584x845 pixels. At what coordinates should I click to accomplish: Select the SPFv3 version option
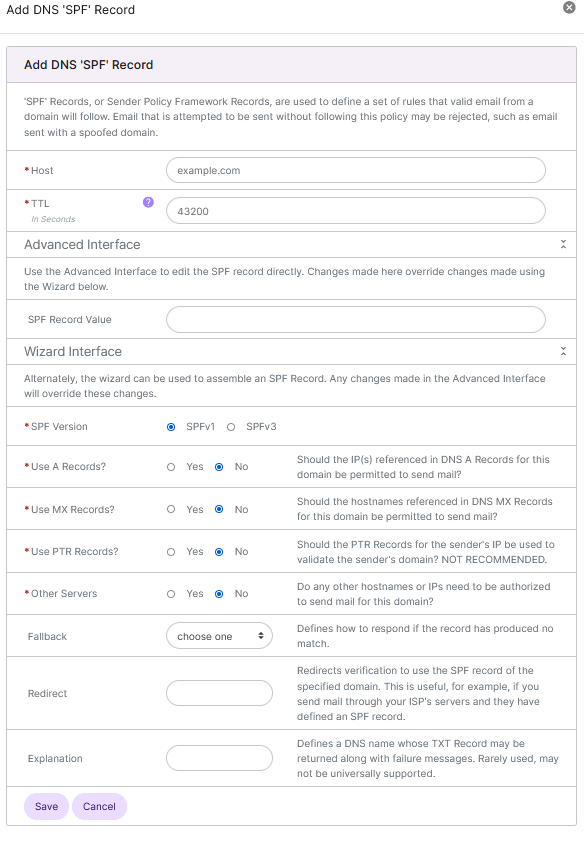232,426
